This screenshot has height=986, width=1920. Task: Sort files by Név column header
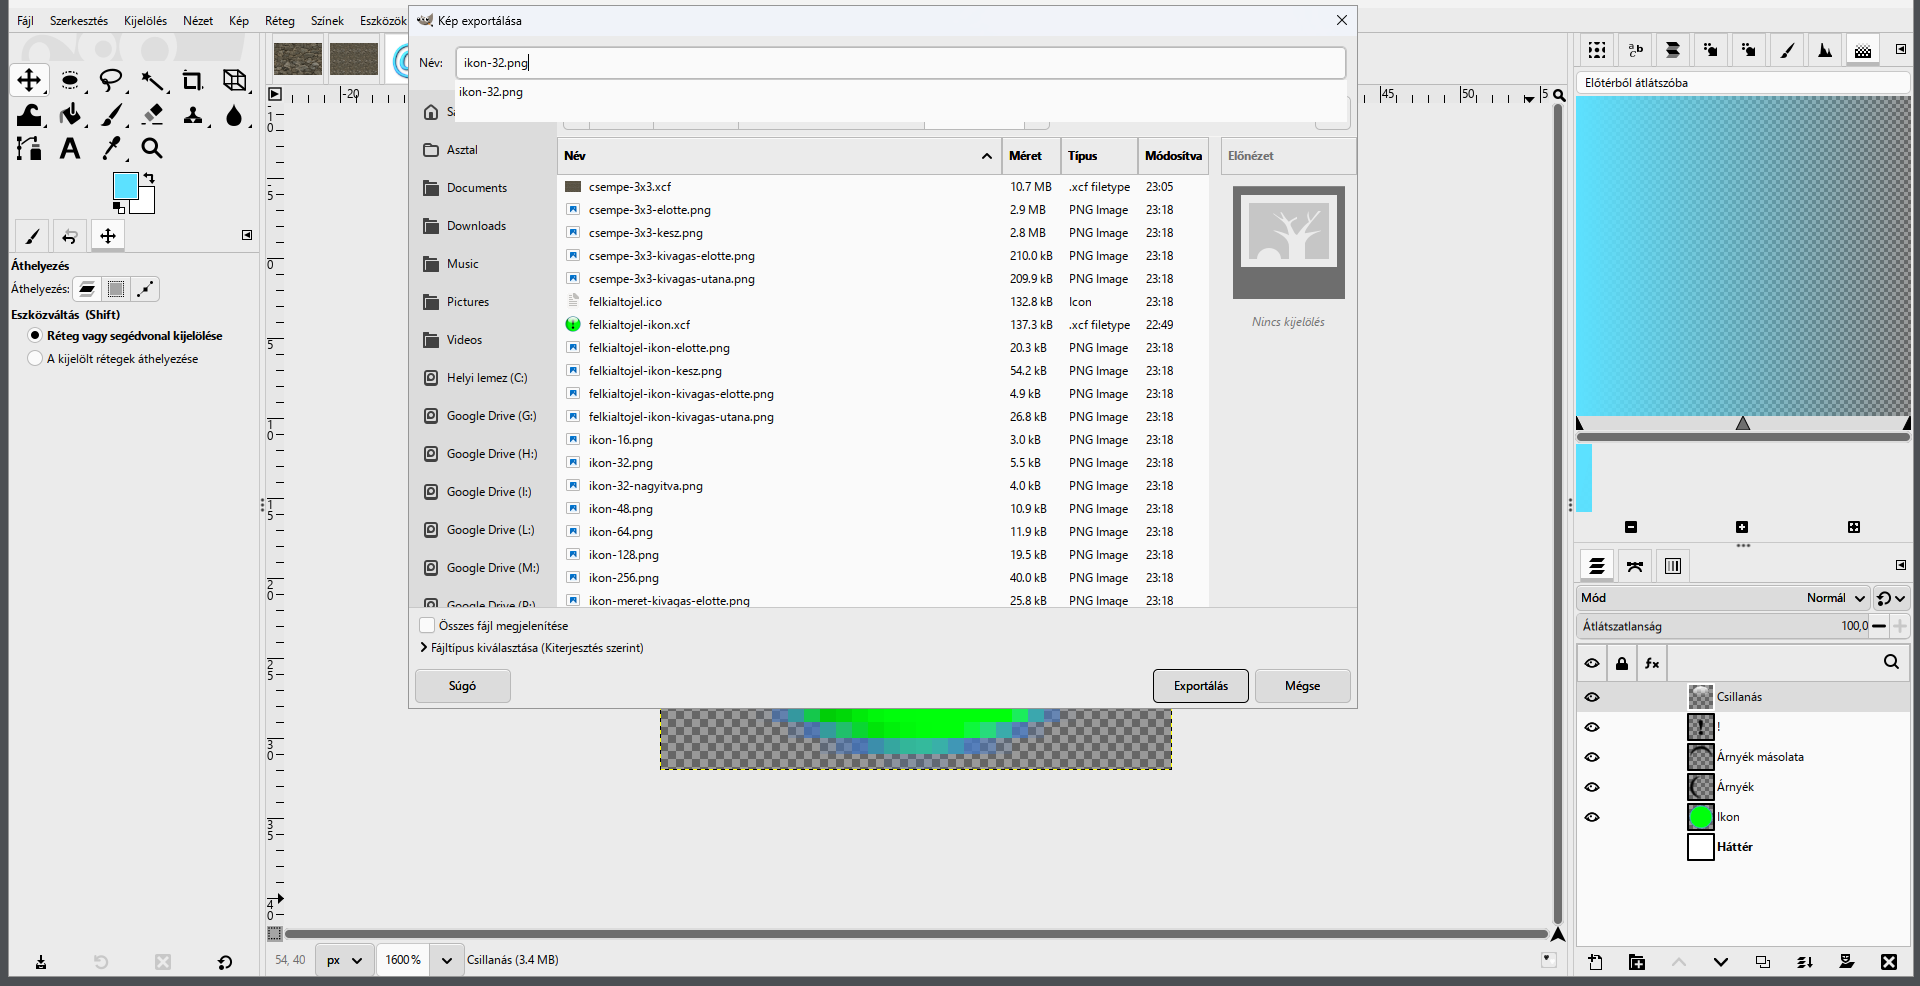pyautogui.click(x=779, y=156)
